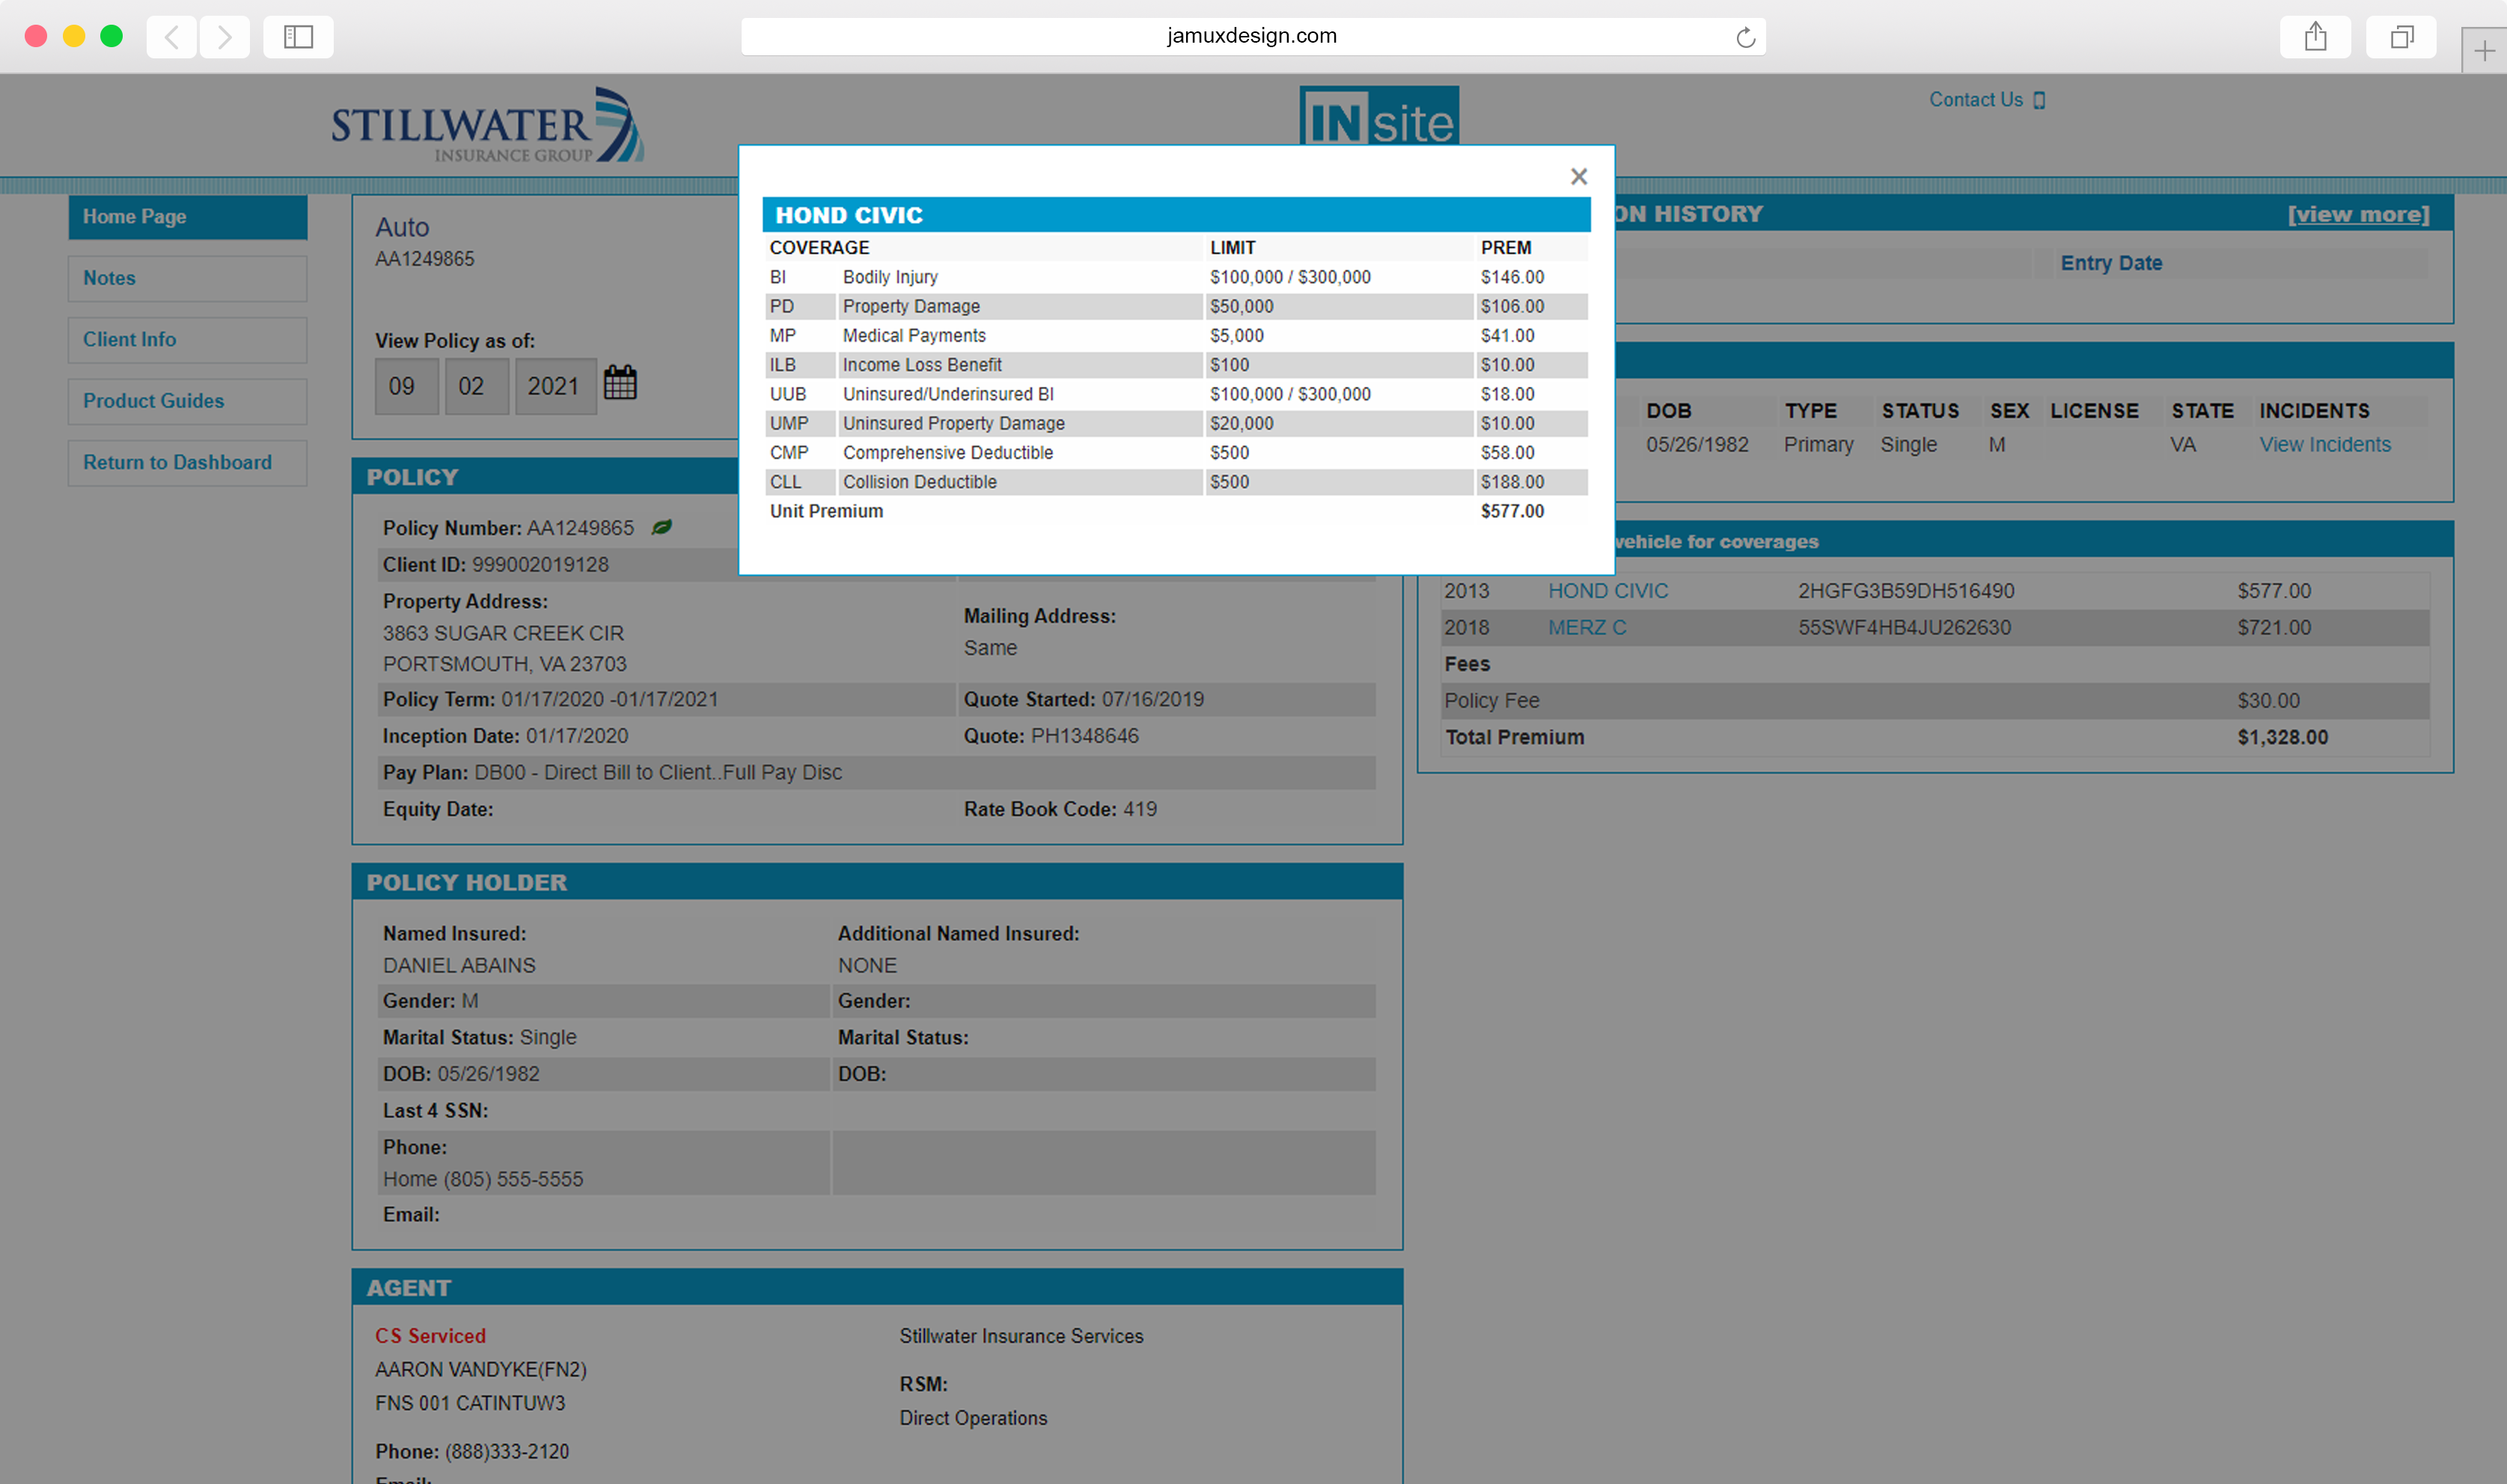The height and width of the screenshot is (1484, 2507).
Task: Click the INCIDENTS column header
Action: click(x=2314, y=411)
